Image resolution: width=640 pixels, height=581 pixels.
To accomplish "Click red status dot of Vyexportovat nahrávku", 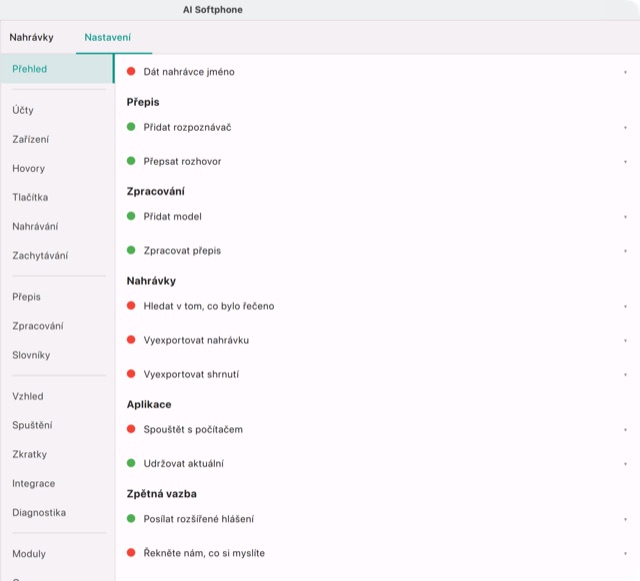I will tap(131, 340).
